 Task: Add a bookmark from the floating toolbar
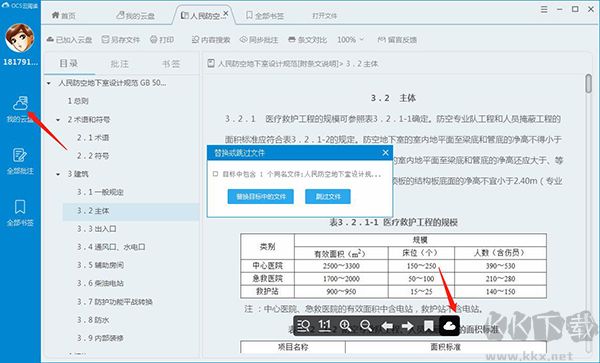pos(429,326)
